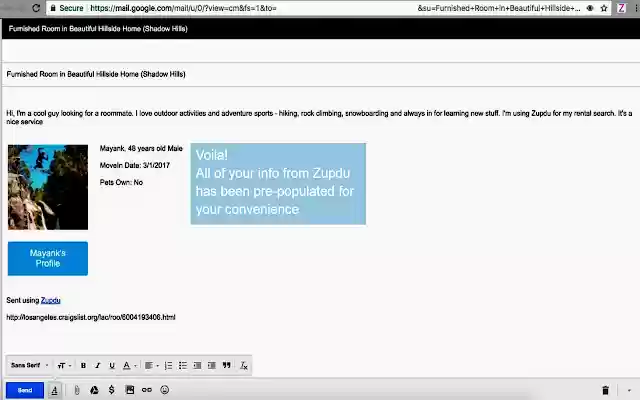Click the subject field reading Furnished Room
The height and width of the screenshot is (400, 640).
pos(321,74)
